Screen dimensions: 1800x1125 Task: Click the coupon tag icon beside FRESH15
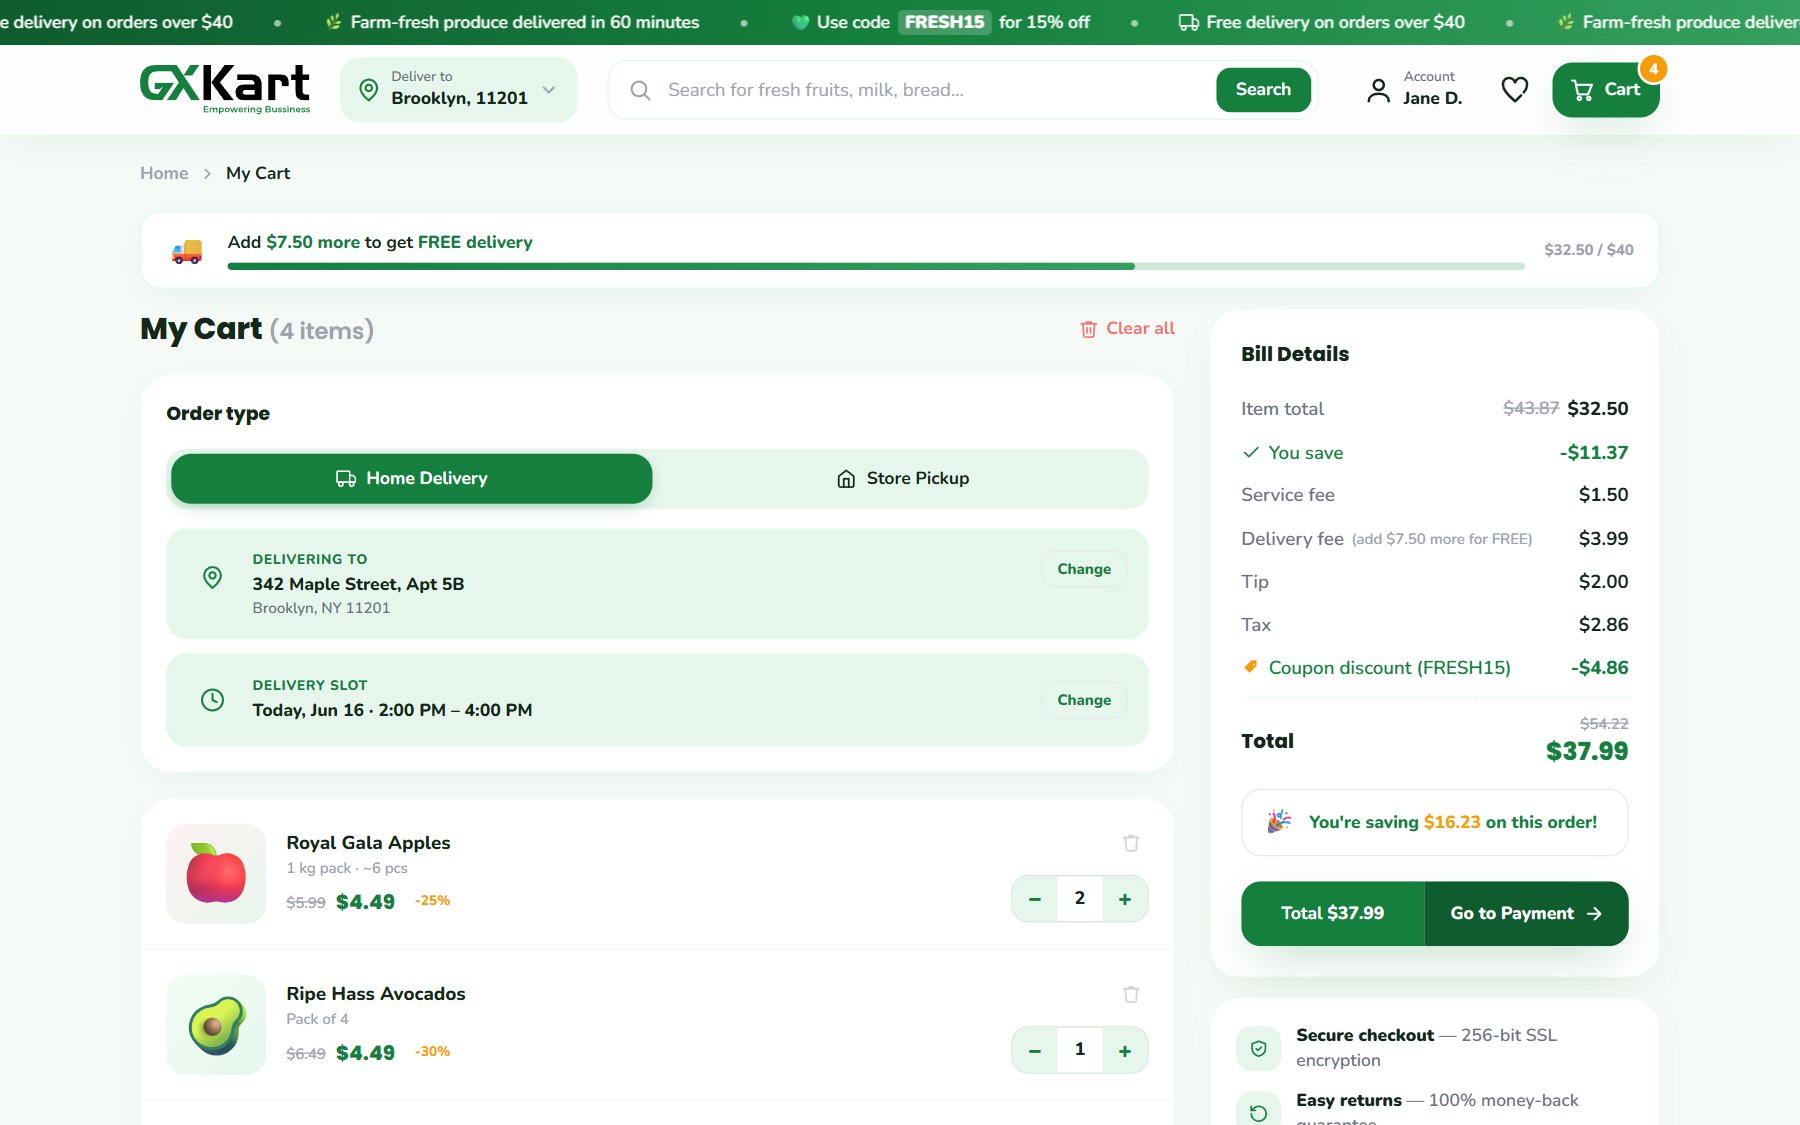[x=1250, y=666]
